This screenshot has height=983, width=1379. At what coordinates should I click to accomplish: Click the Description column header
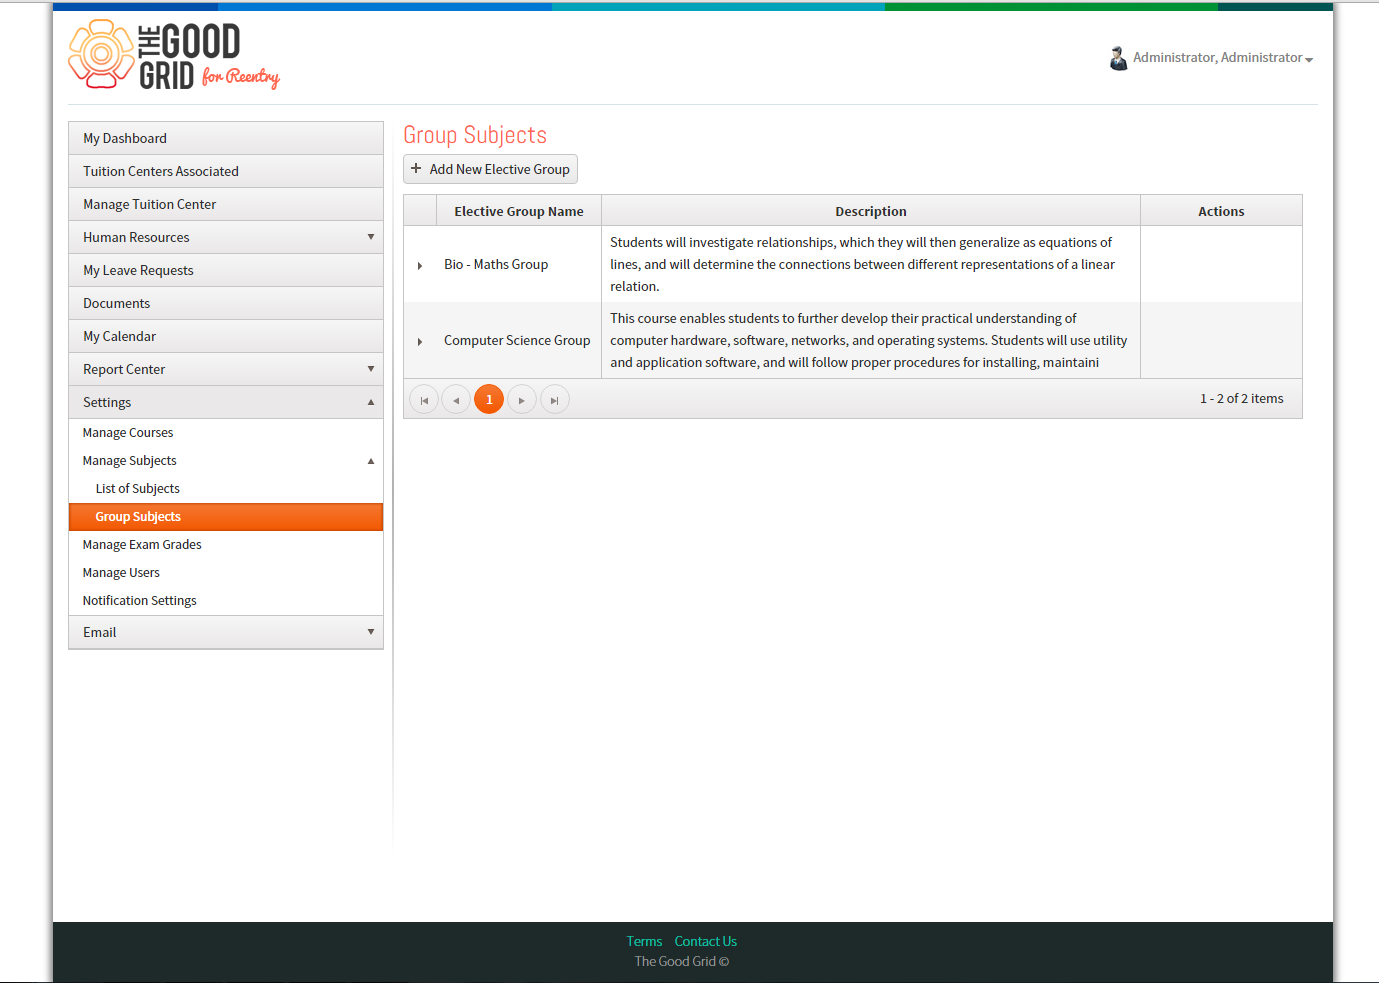click(x=871, y=211)
